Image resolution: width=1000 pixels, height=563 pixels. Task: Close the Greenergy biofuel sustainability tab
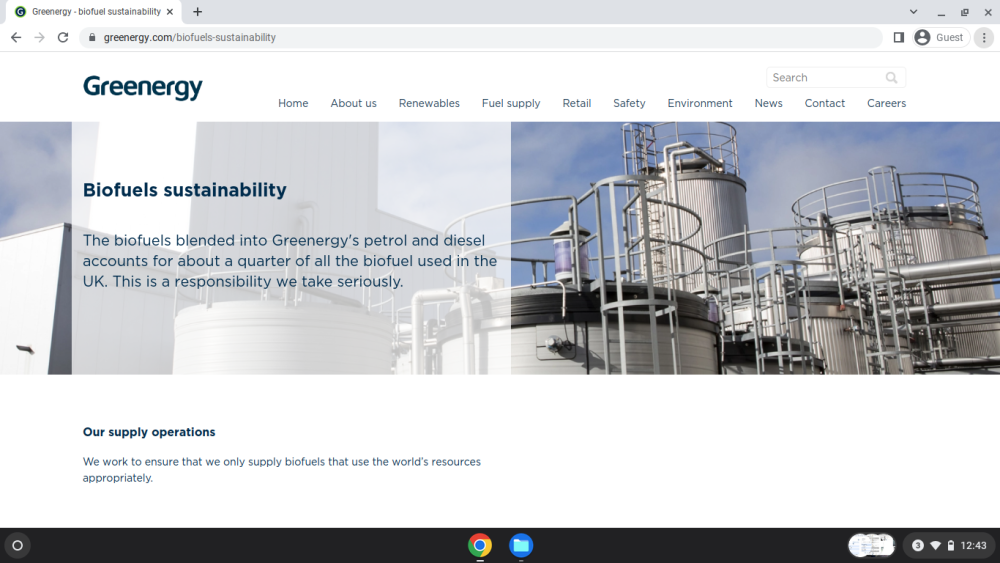pyautogui.click(x=170, y=11)
